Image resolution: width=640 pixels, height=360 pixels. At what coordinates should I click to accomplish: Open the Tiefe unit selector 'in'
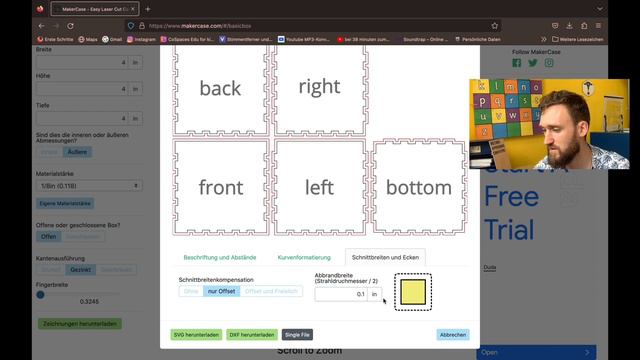(136, 118)
